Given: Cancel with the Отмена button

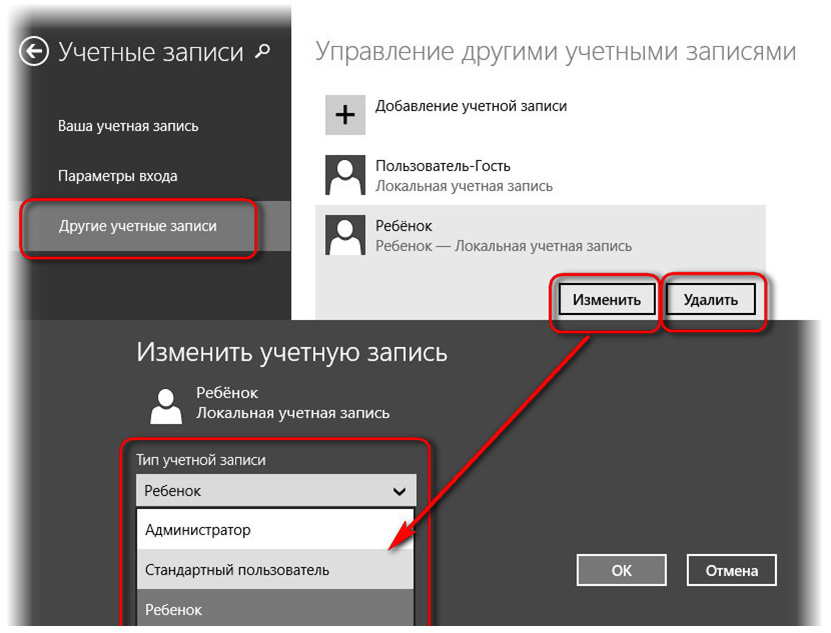Looking at the screenshot, I should 732,570.
